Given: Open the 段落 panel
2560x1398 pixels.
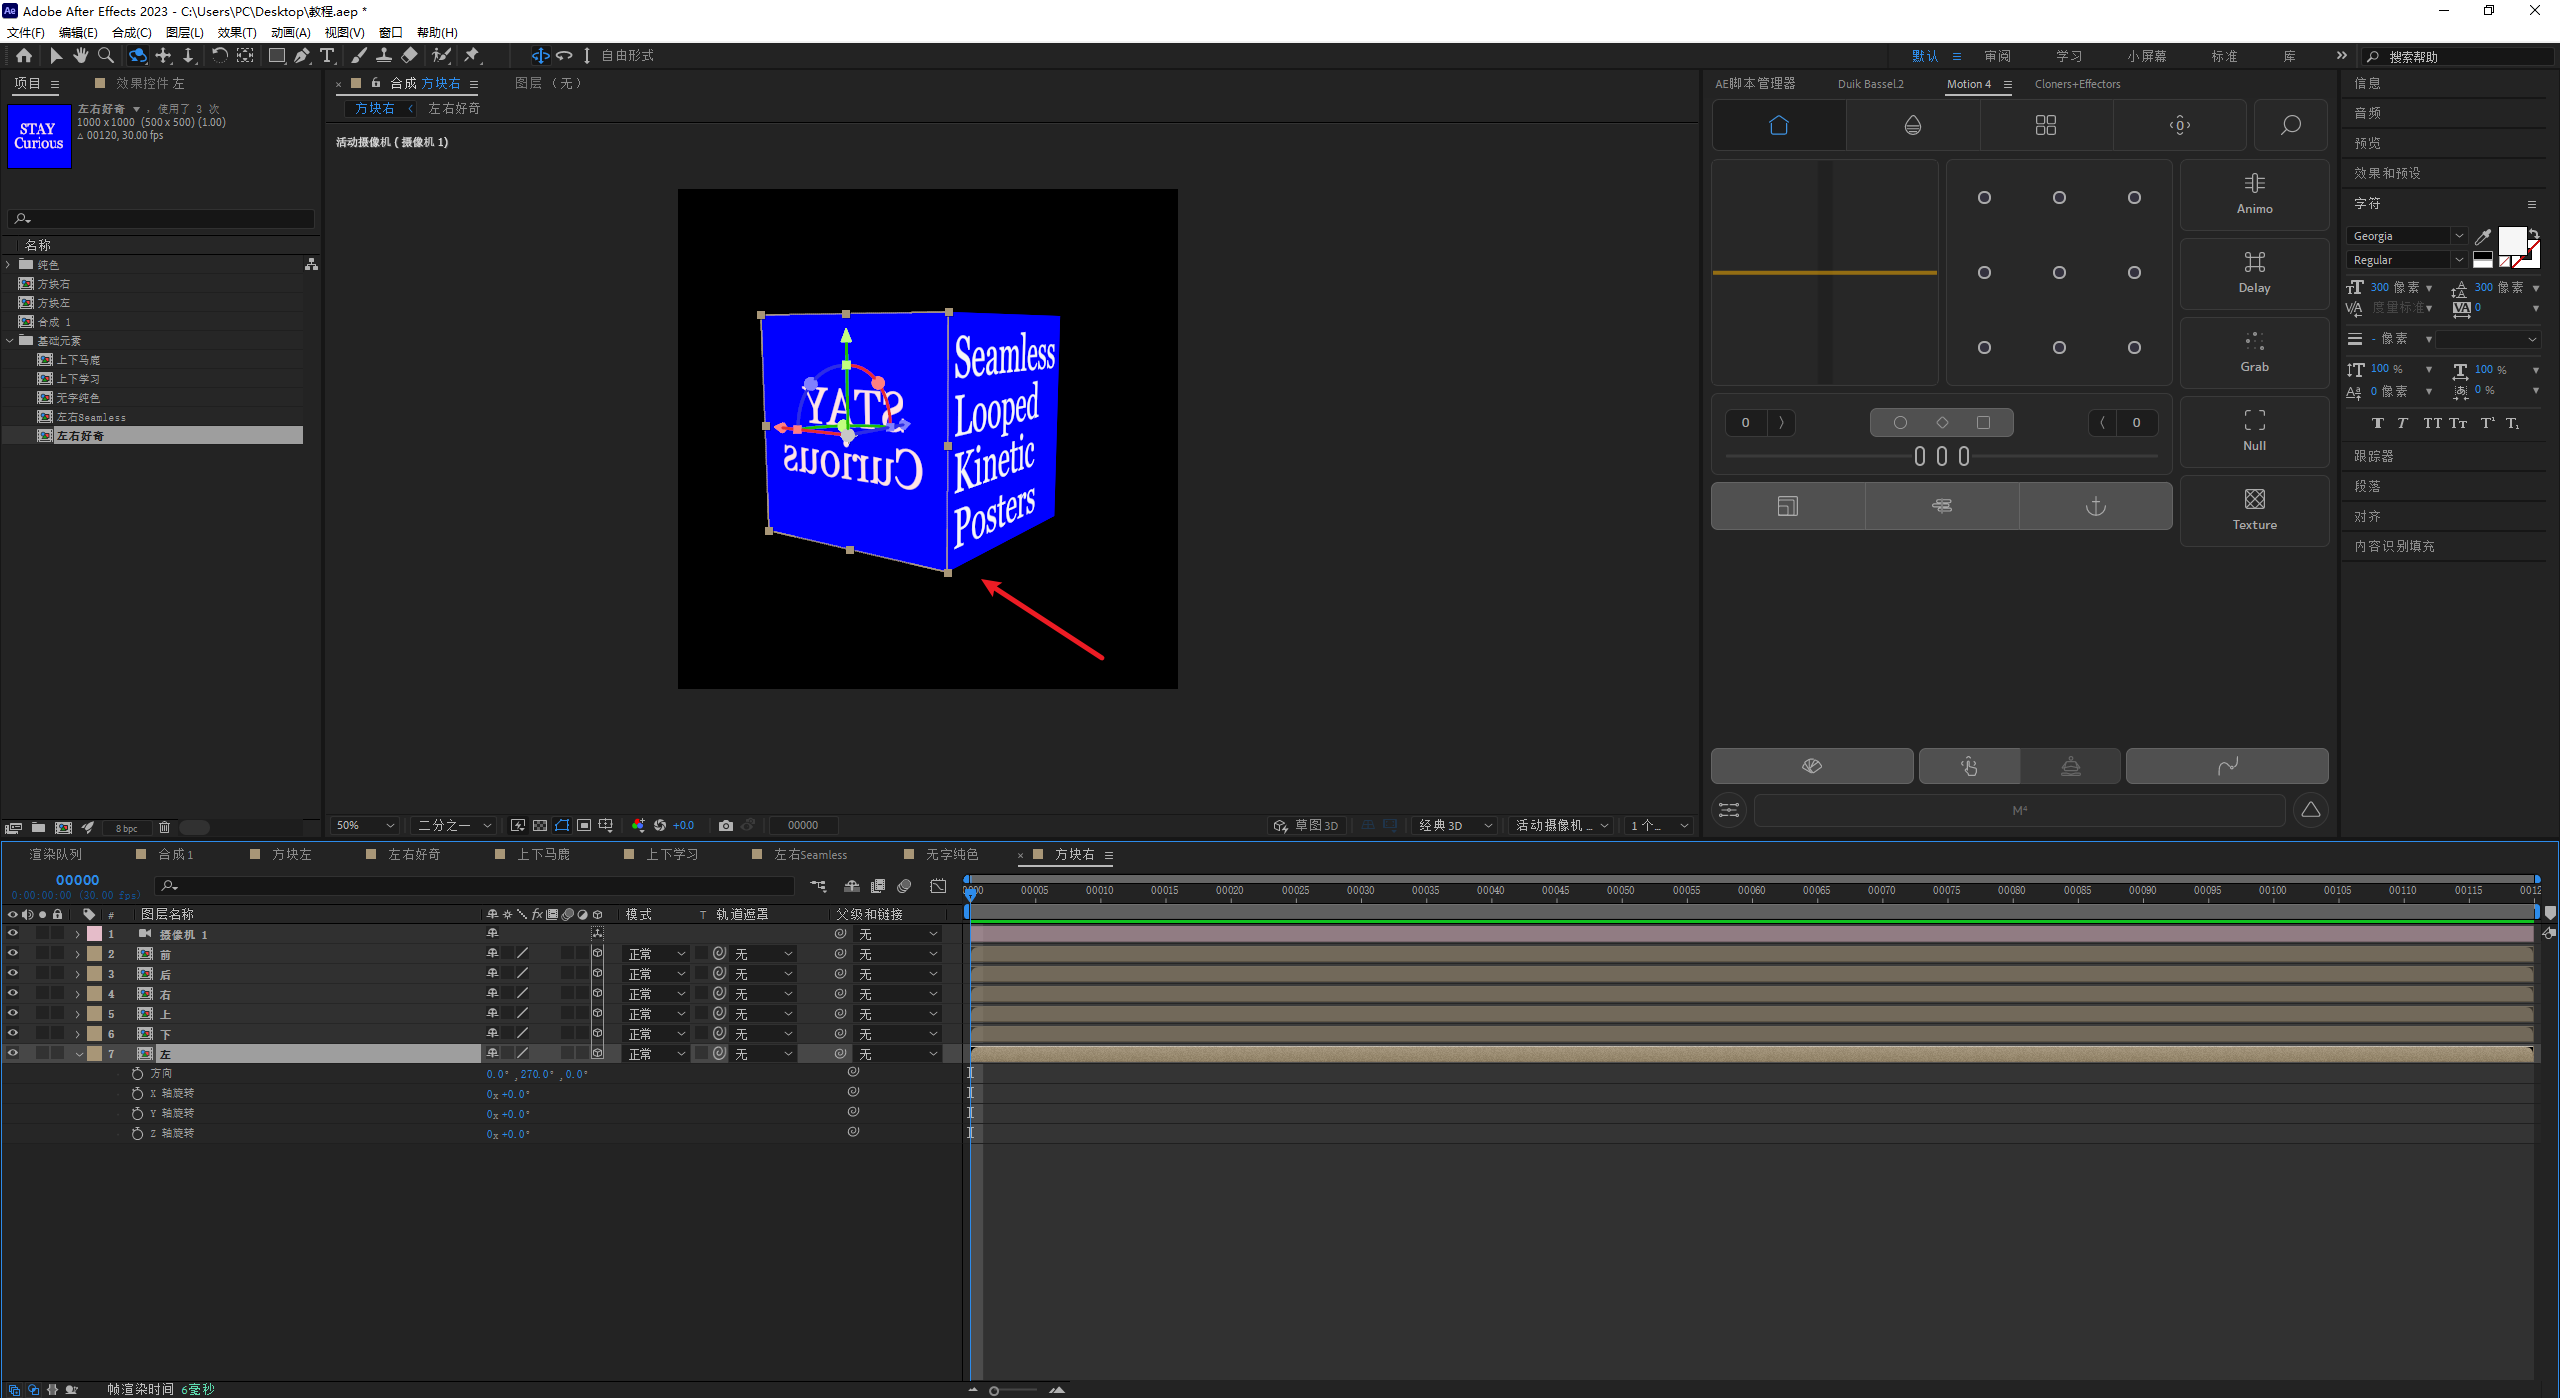Looking at the screenshot, I should coord(2367,486).
